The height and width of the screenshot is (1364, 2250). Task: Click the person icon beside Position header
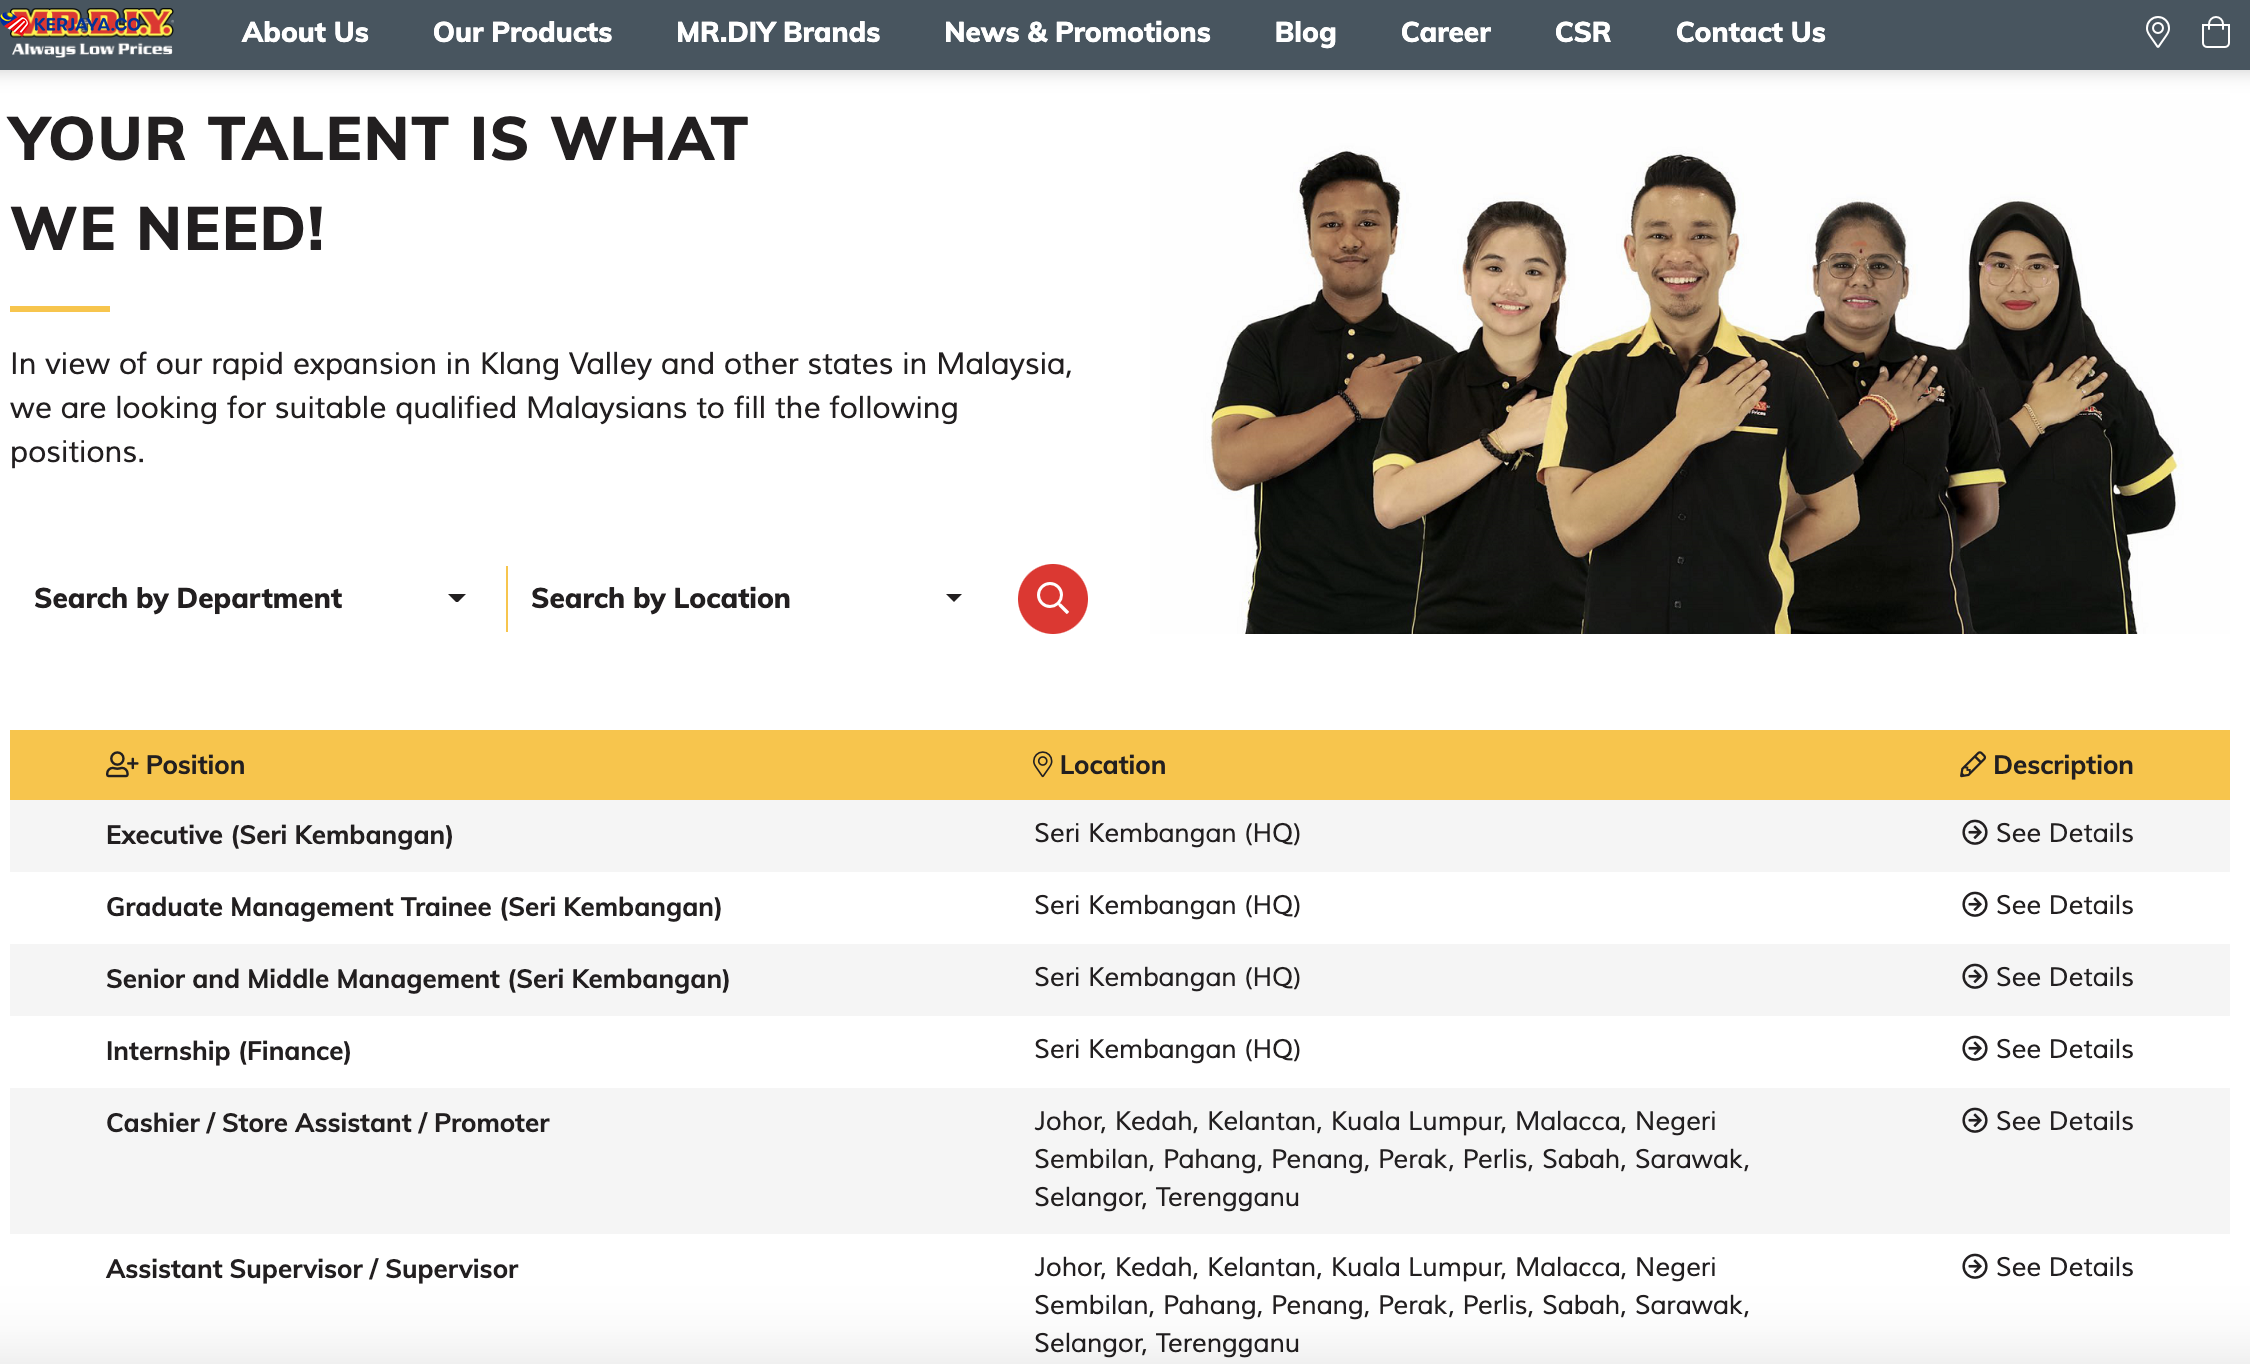click(121, 765)
